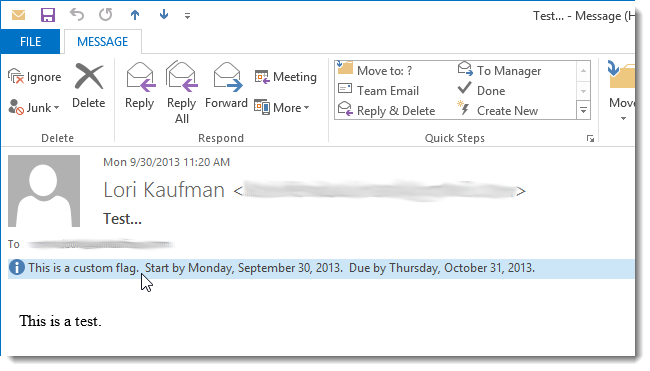This screenshot has width=650, height=371.
Task: Click the Move folder icon
Action: [x=621, y=75]
